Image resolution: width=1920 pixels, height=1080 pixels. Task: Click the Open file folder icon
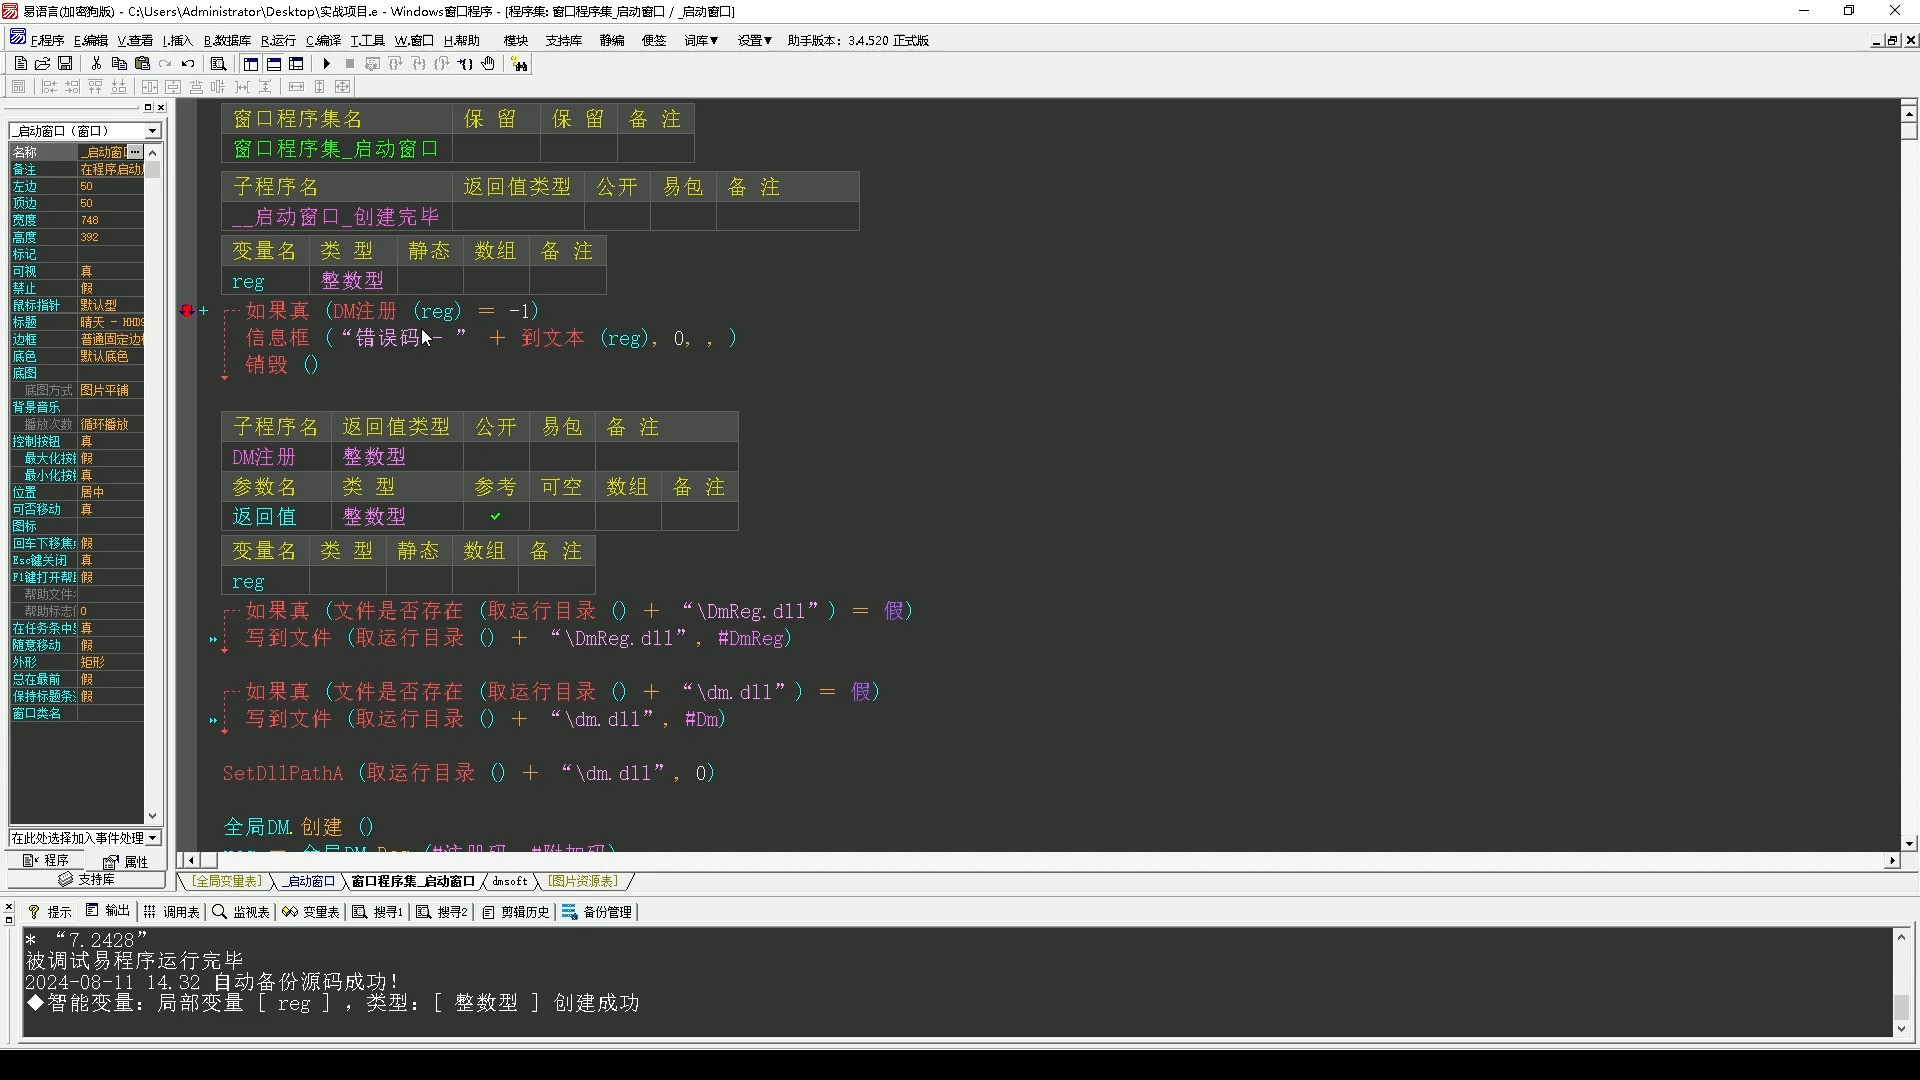(42, 64)
